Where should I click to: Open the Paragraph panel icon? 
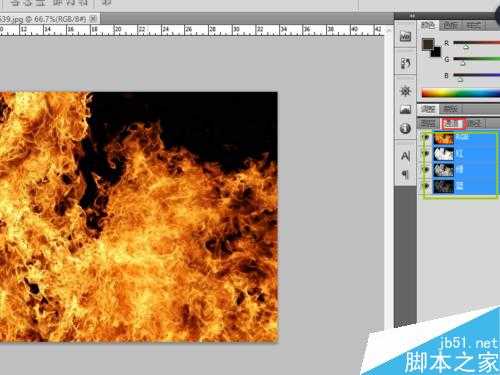[405, 174]
